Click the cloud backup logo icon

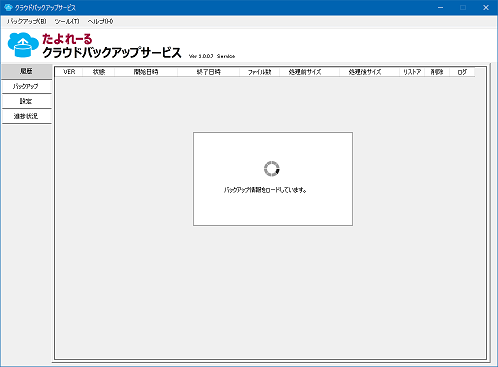pyautogui.click(x=23, y=44)
